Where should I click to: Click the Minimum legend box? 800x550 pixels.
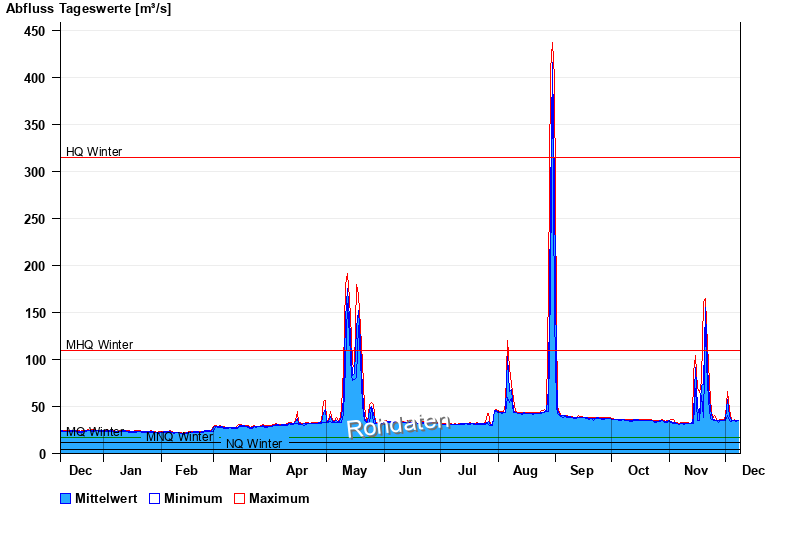pyautogui.click(x=154, y=499)
